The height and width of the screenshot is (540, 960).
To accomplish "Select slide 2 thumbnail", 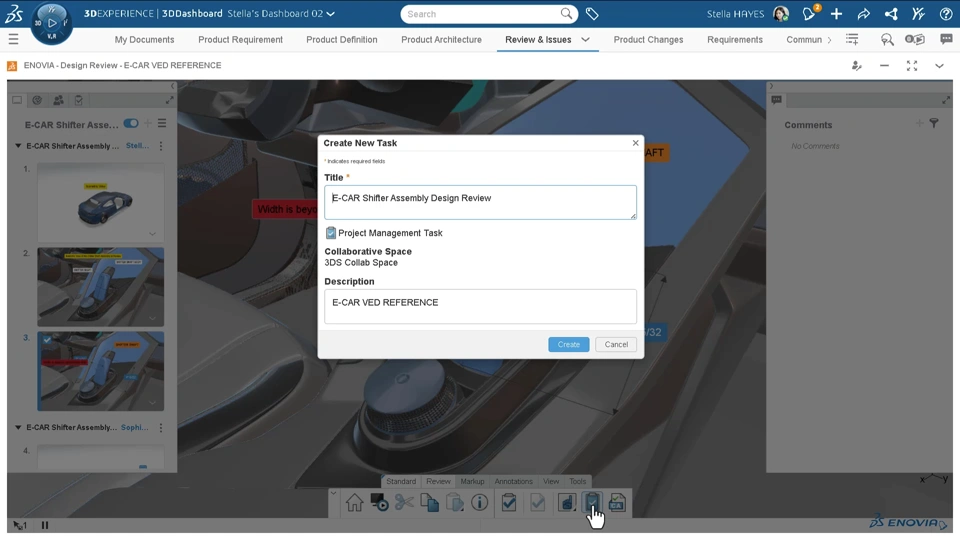I will [x=100, y=287].
